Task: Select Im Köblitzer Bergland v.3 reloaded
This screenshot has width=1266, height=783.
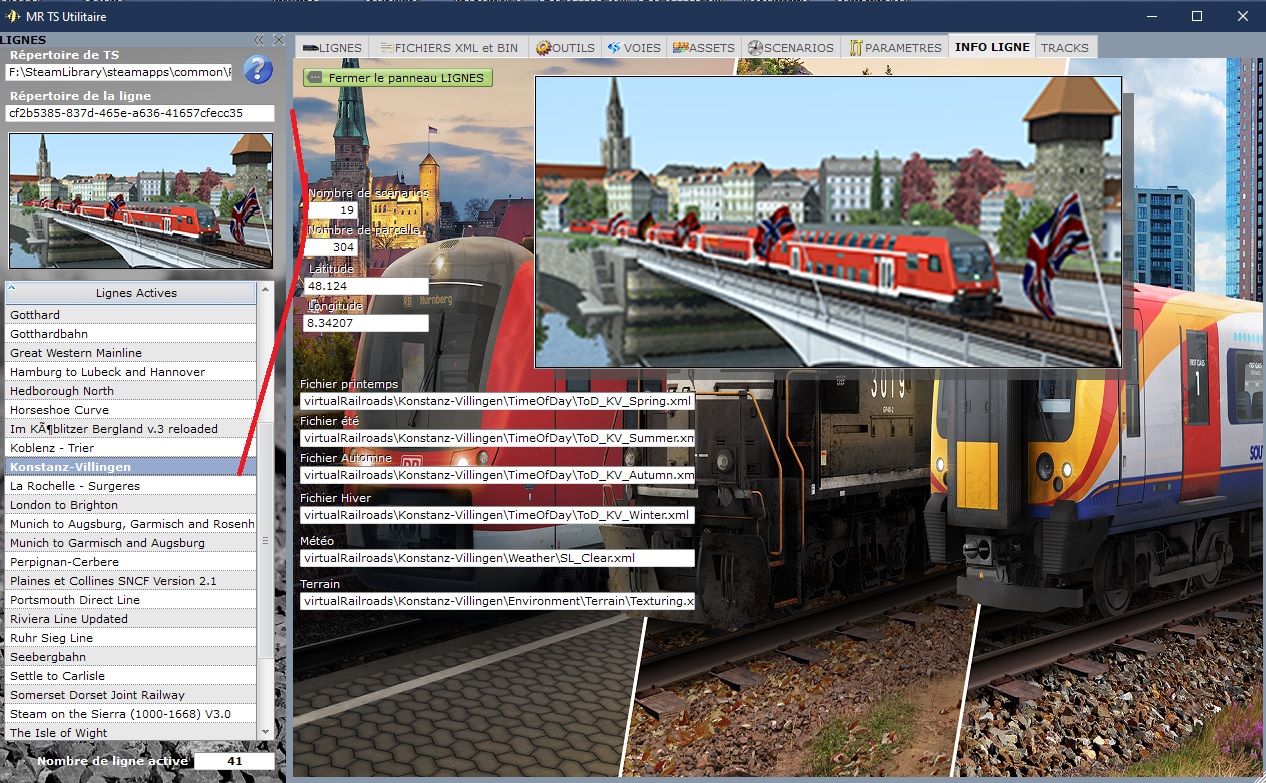Action: point(130,429)
